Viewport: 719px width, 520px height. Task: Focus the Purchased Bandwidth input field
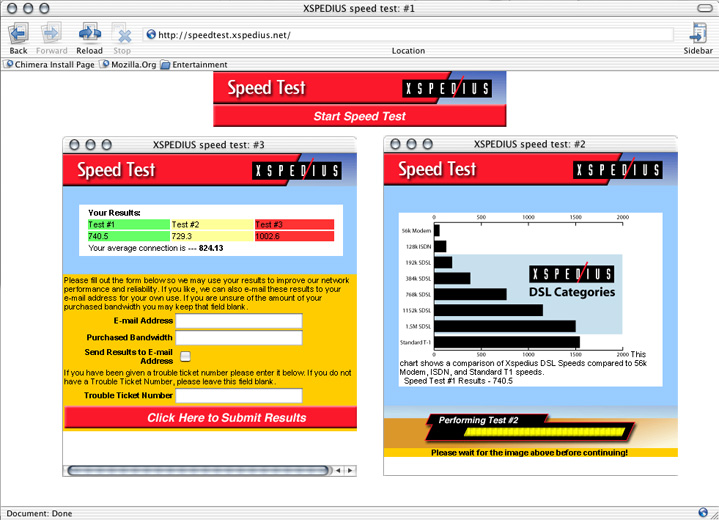(238, 338)
